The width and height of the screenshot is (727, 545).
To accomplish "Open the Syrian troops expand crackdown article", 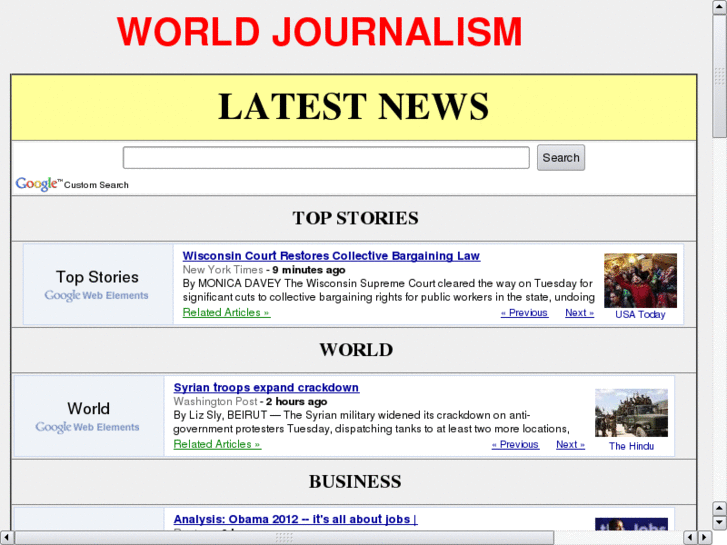I will (266, 387).
